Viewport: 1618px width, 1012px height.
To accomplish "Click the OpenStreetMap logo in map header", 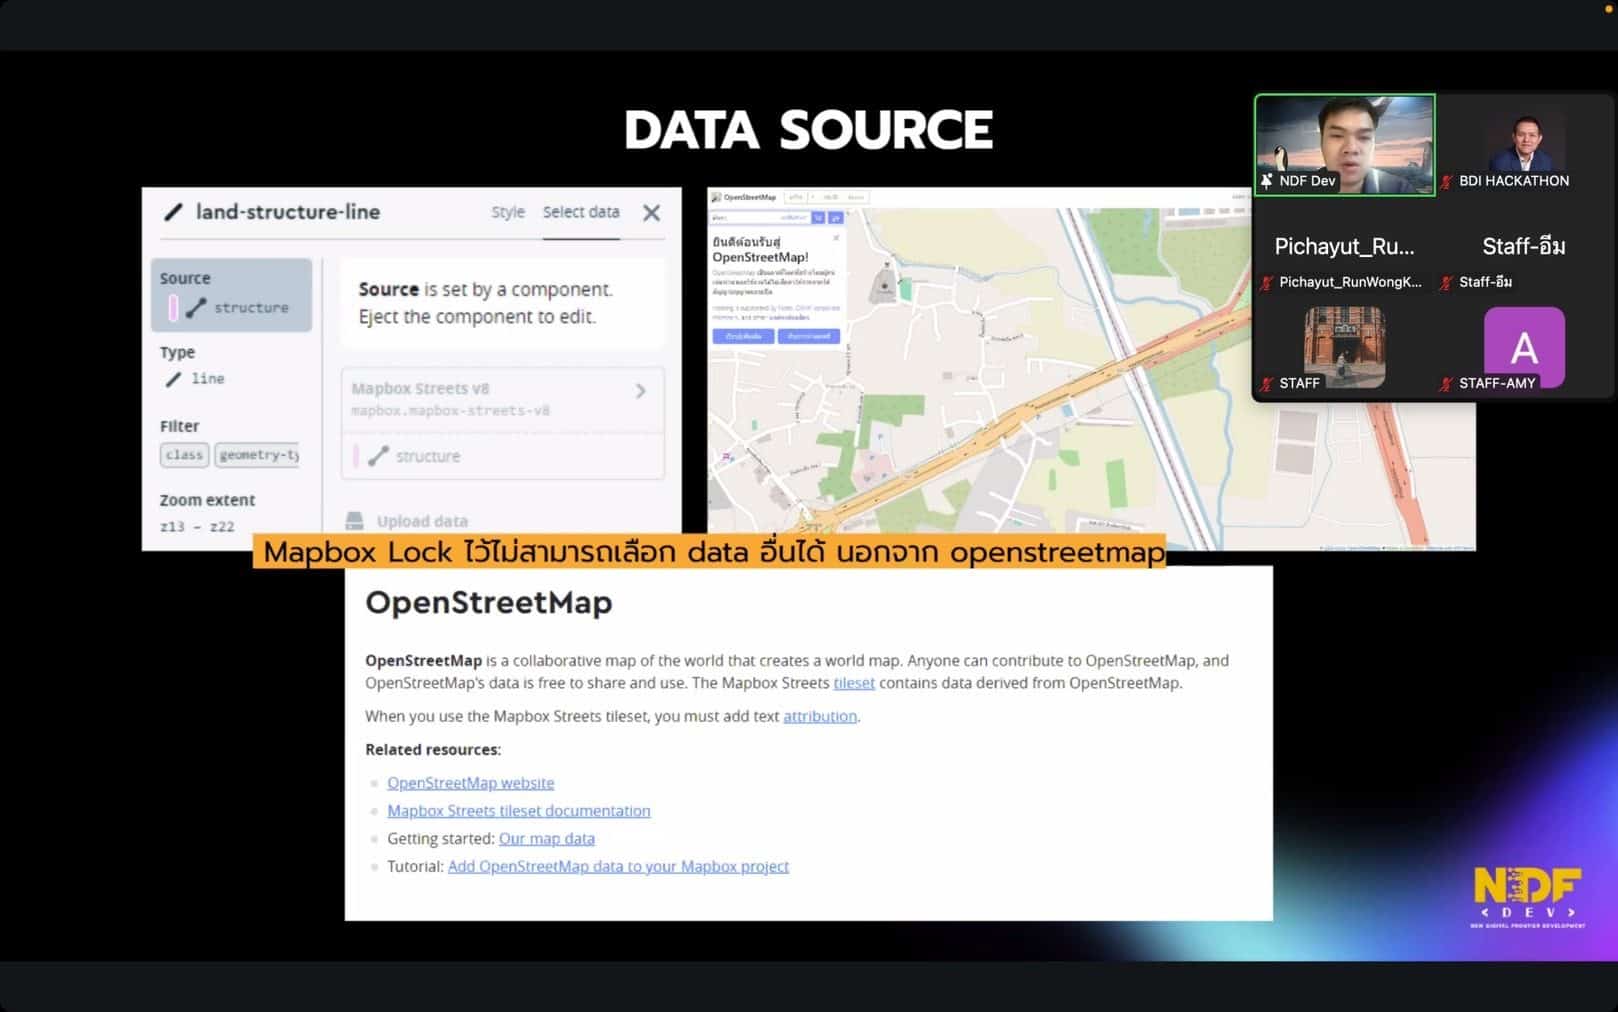I will pyautogui.click(x=717, y=198).
